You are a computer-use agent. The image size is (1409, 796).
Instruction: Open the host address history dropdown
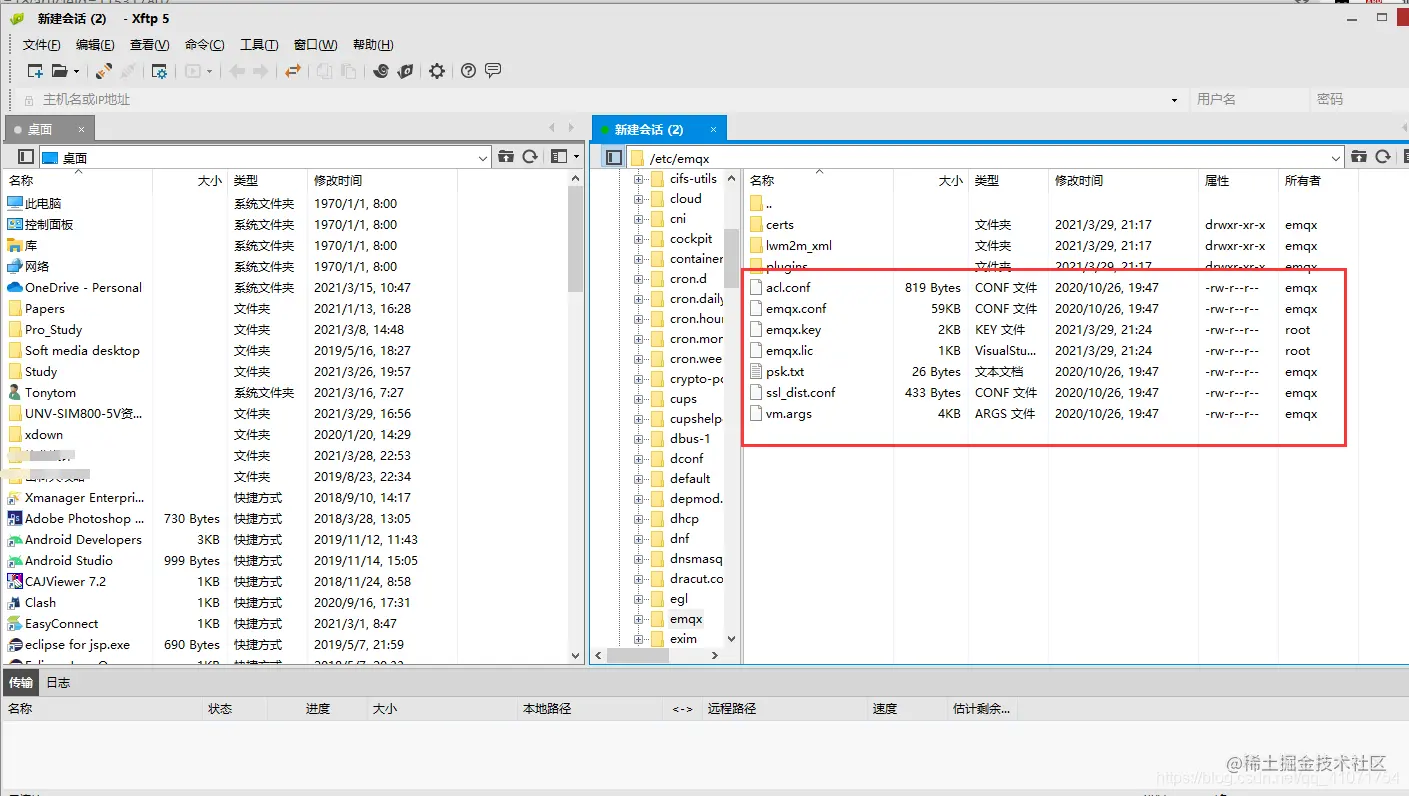point(1175,100)
